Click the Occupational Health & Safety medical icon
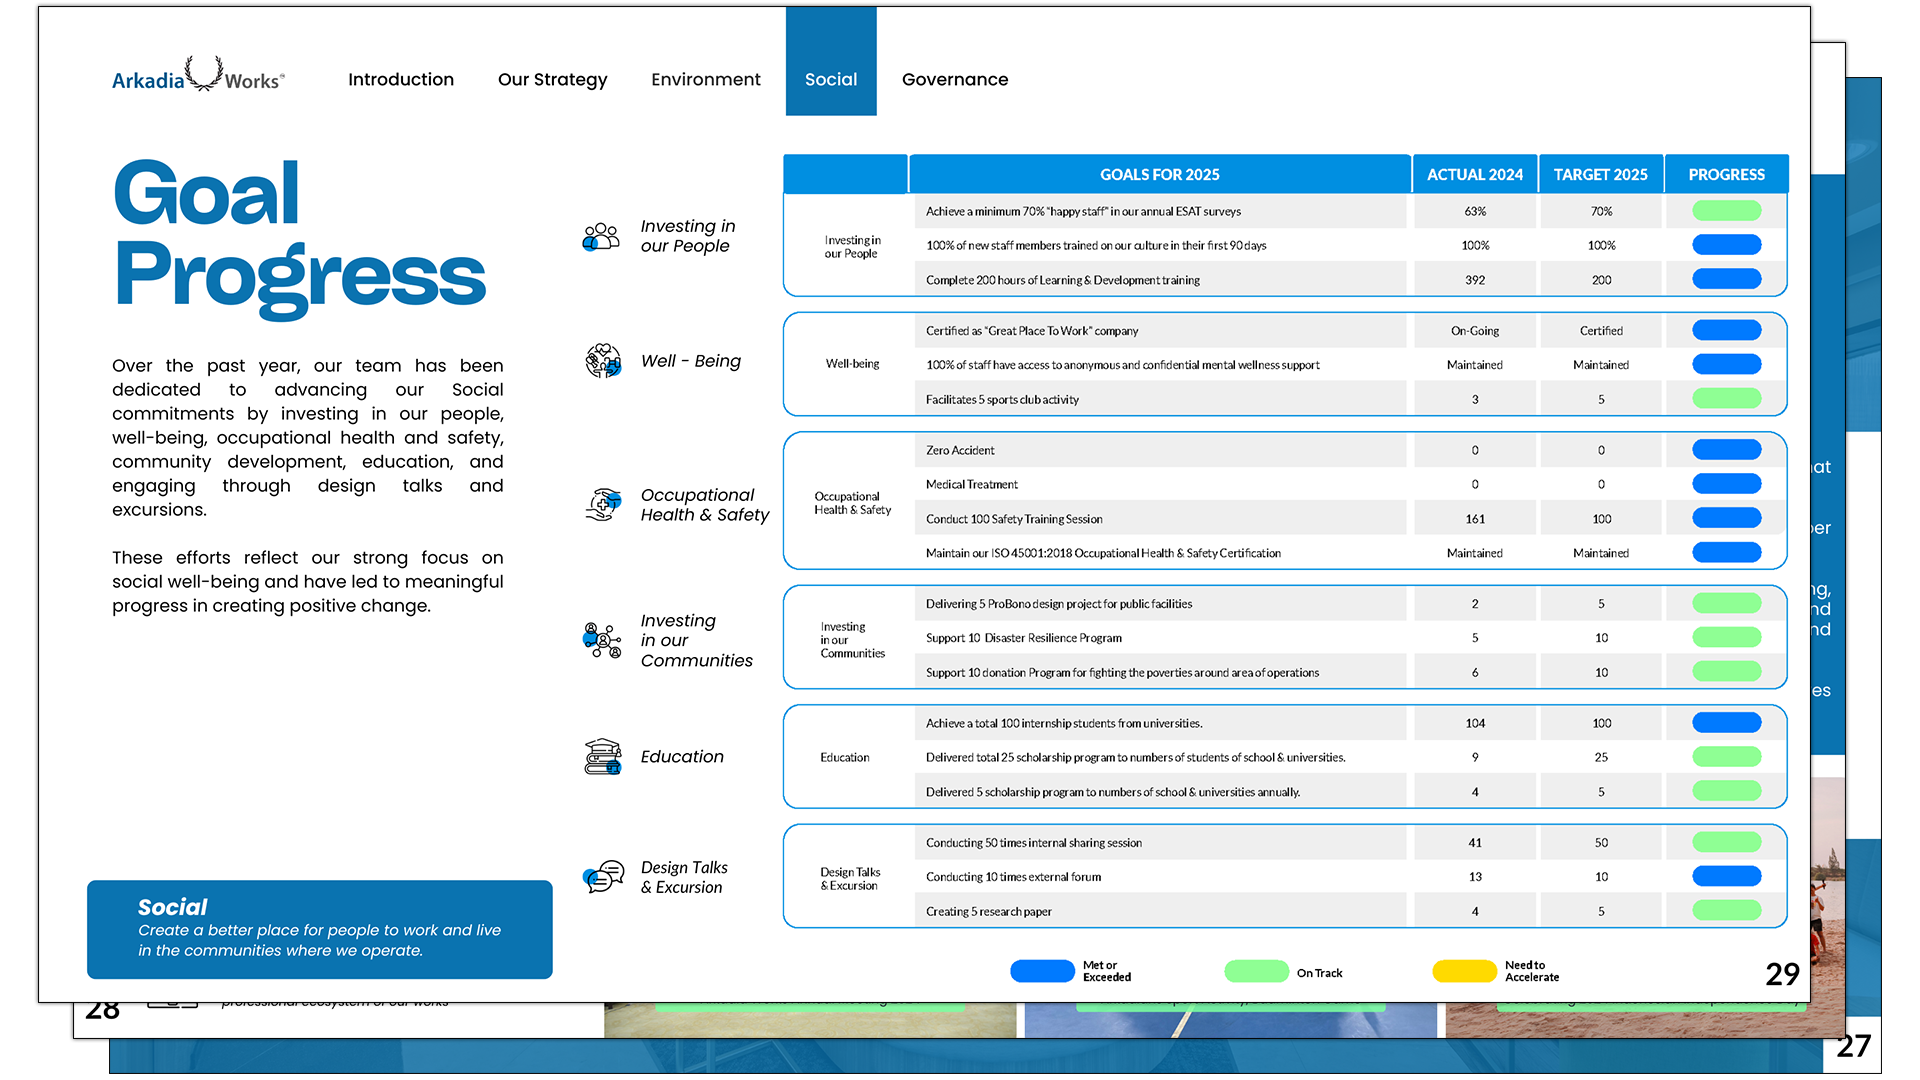 603,505
